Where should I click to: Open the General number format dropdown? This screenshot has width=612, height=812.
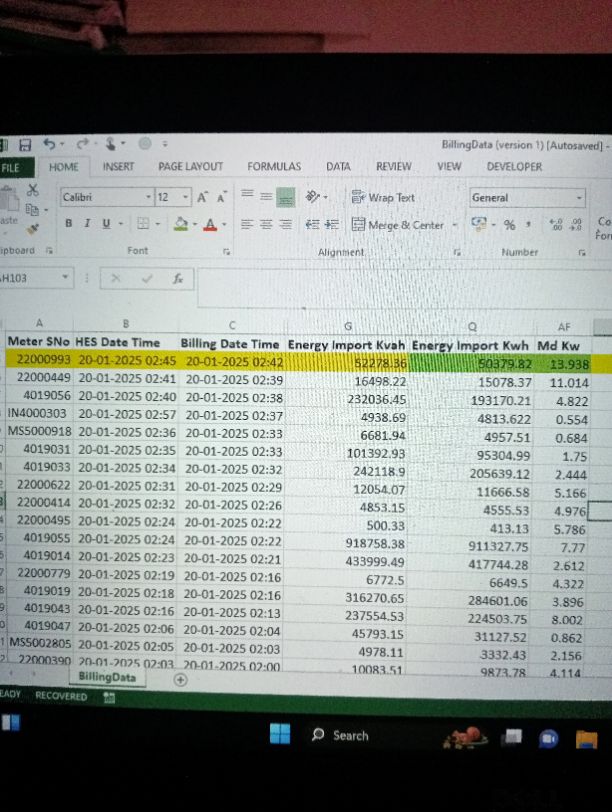point(579,198)
